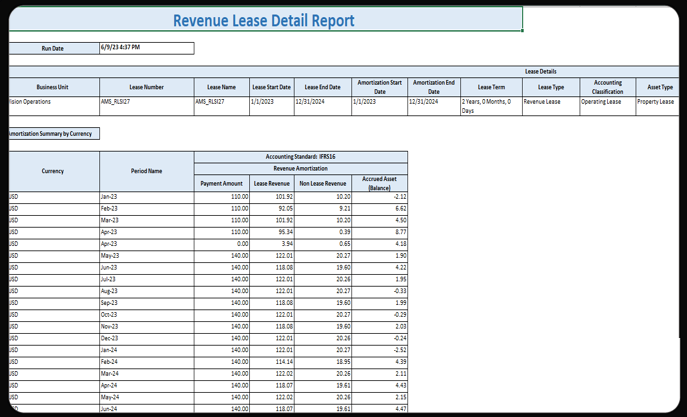Select the Revenue Amortization header cell

coord(301,170)
